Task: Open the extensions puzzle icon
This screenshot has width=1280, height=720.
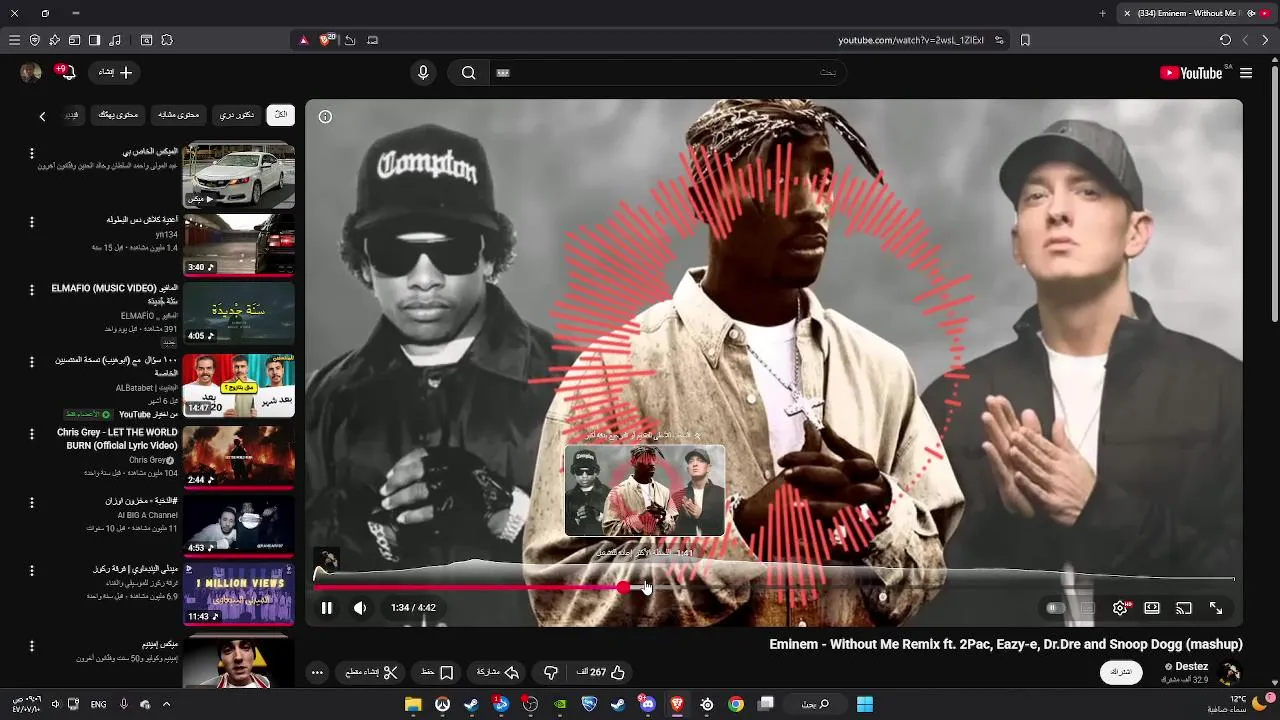Action: click(x=167, y=40)
